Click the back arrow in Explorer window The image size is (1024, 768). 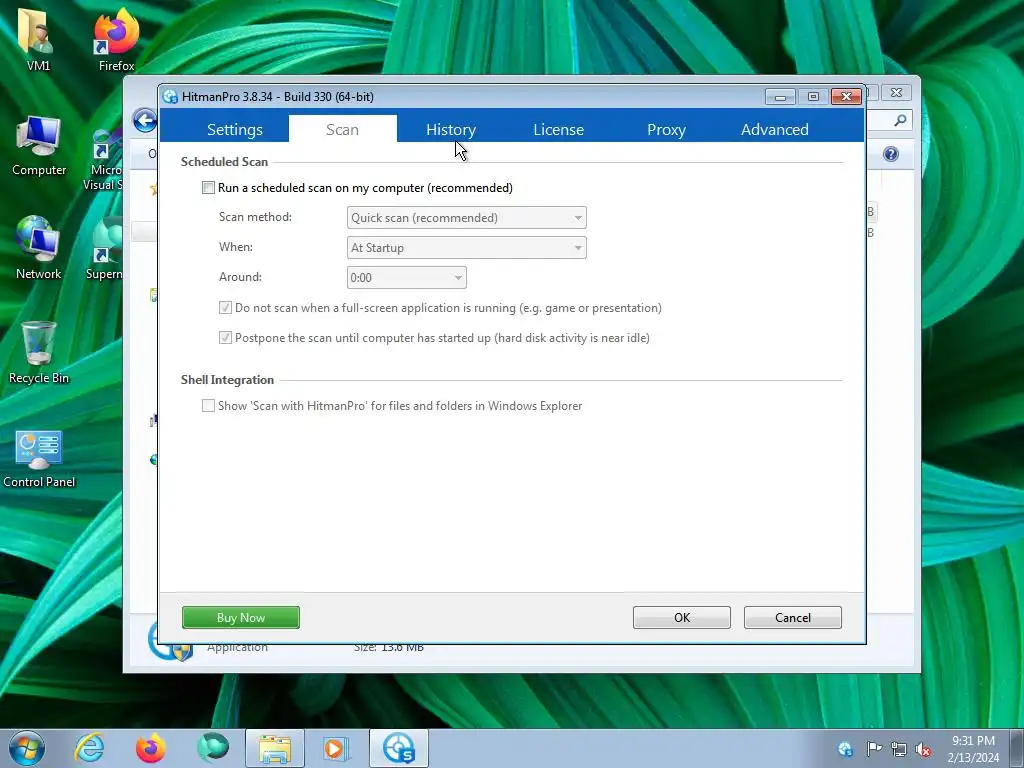point(144,120)
